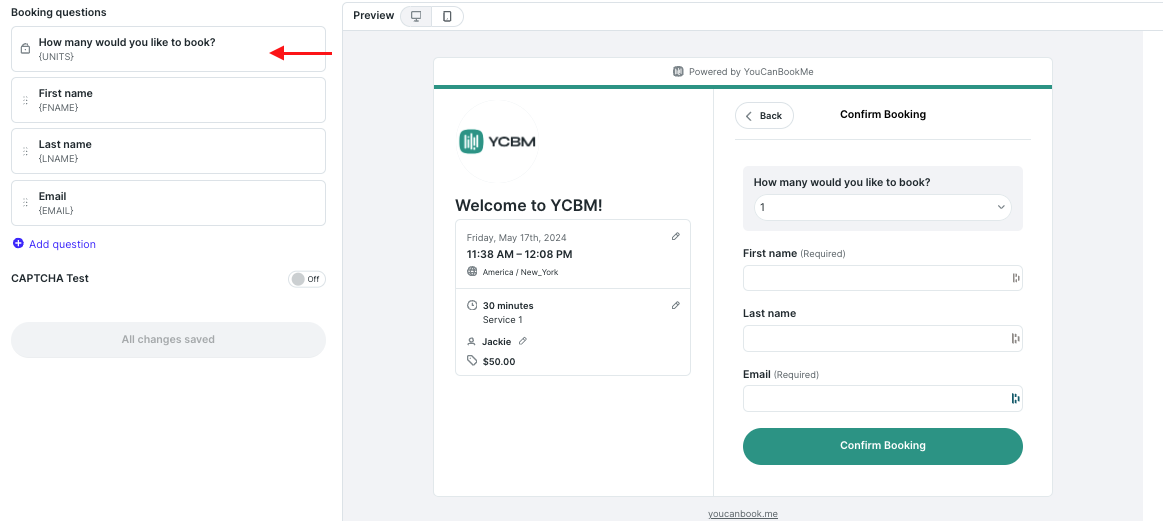The image size is (1163, 521).
Task: Click the All changes saved button
Action: click(x=168, y=340)
